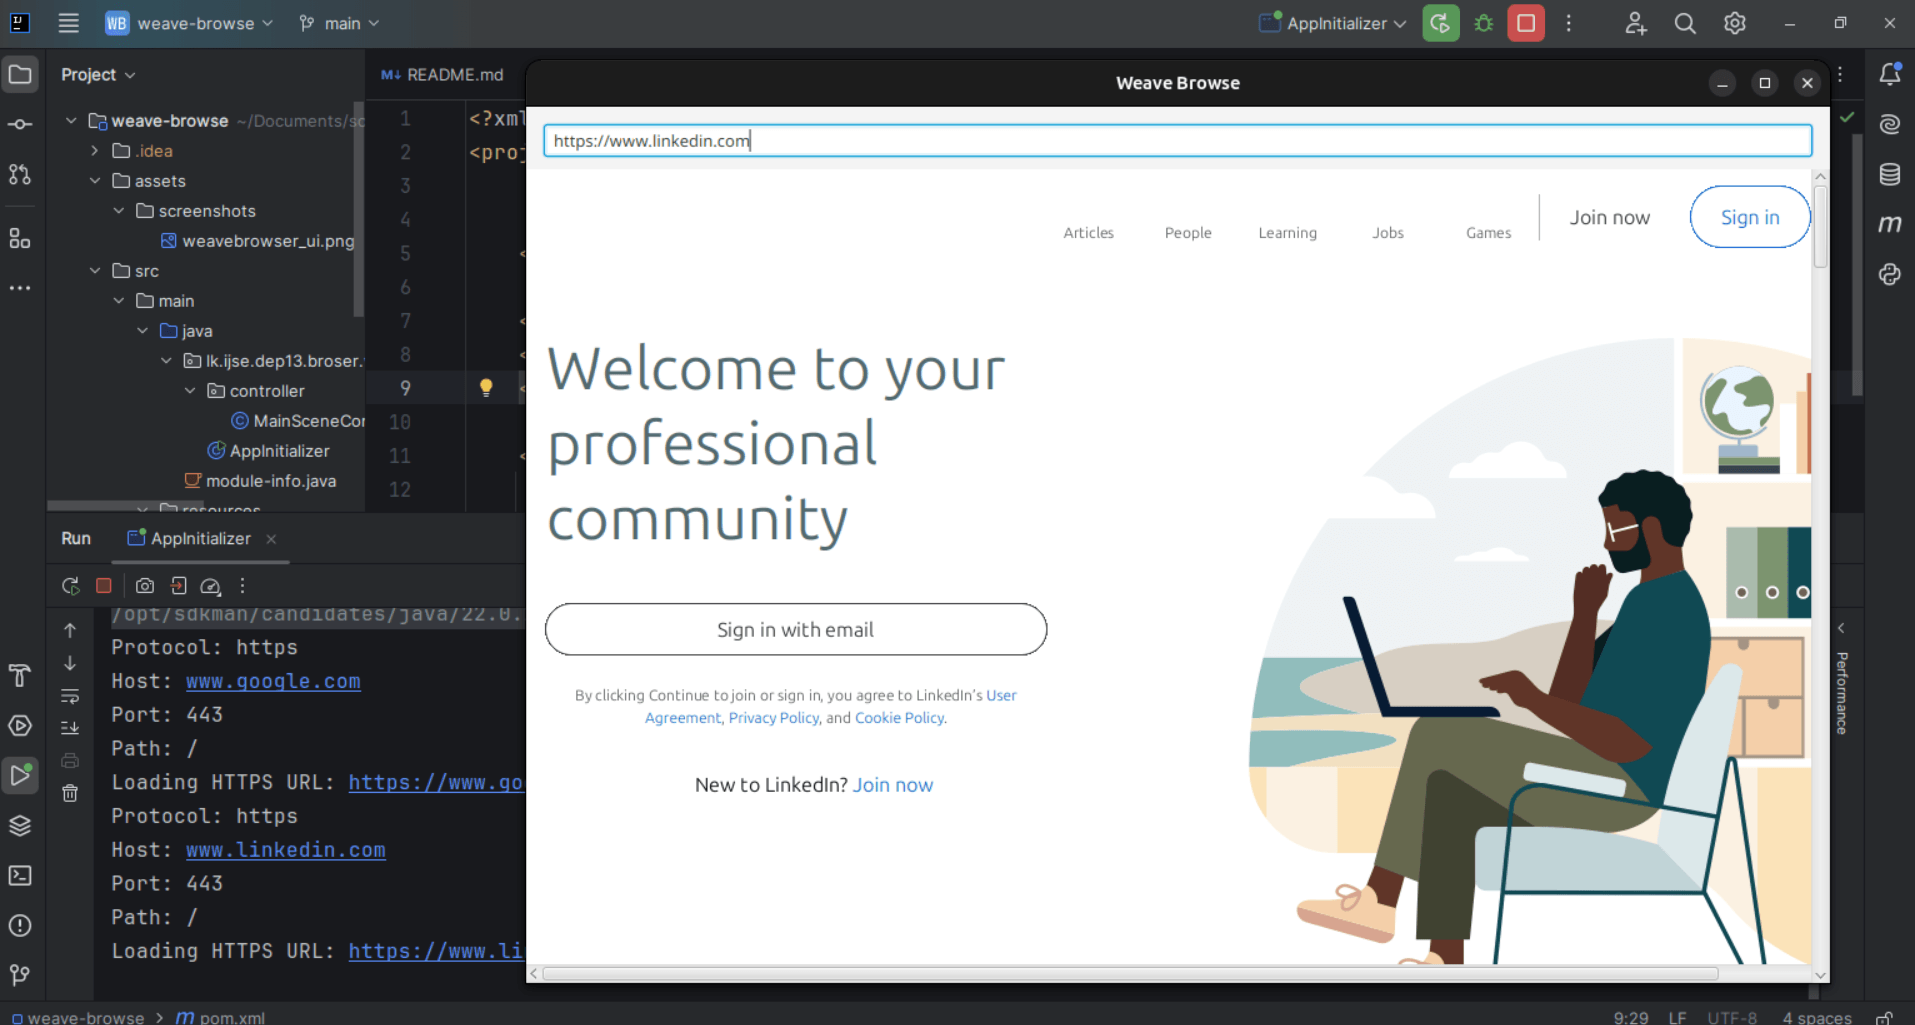The height and width of the screenshot is (1025, 1915).
Task: Open Jobs in LinkedIn nav
Action: tap(1388, 232)
